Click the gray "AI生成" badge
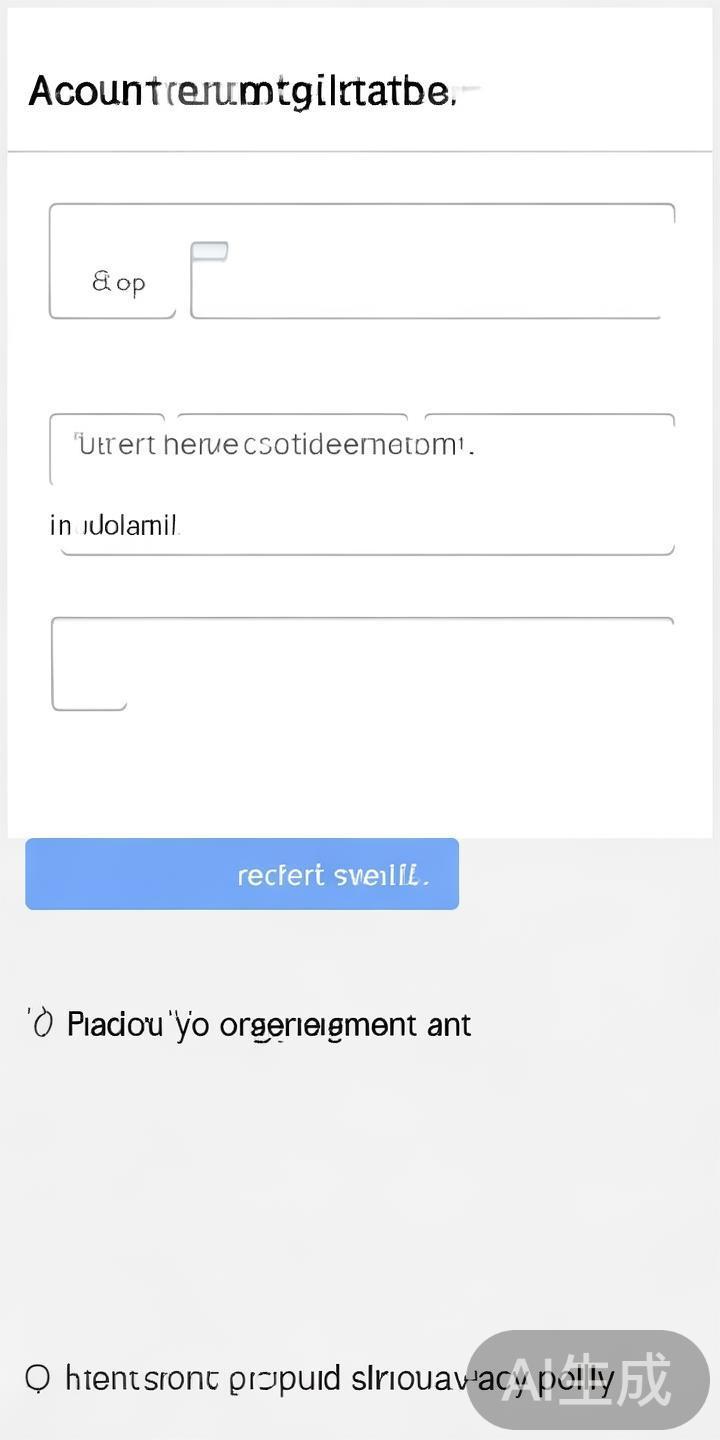The width and height of the screenshot is (720, 1440). [x=588, y=1379]
